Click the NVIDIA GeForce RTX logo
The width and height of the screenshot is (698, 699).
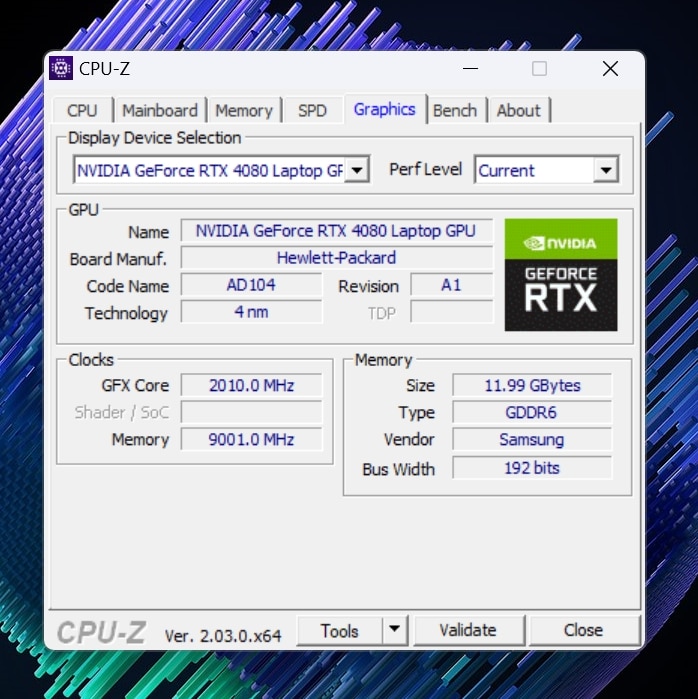(x=560, y=274)
